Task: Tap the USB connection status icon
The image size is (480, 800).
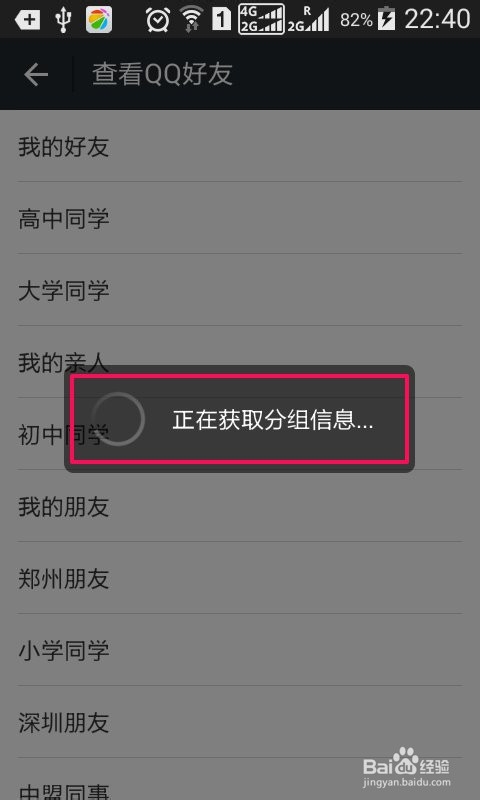Action: (63, 20)
